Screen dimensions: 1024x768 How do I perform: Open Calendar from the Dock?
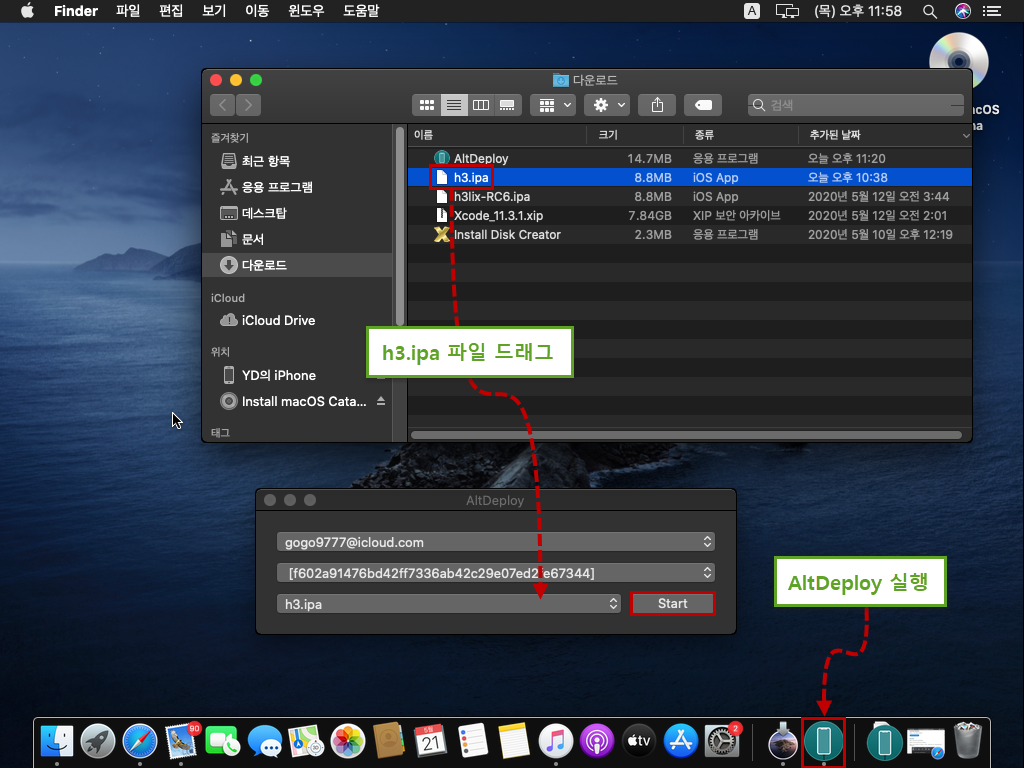431,741
